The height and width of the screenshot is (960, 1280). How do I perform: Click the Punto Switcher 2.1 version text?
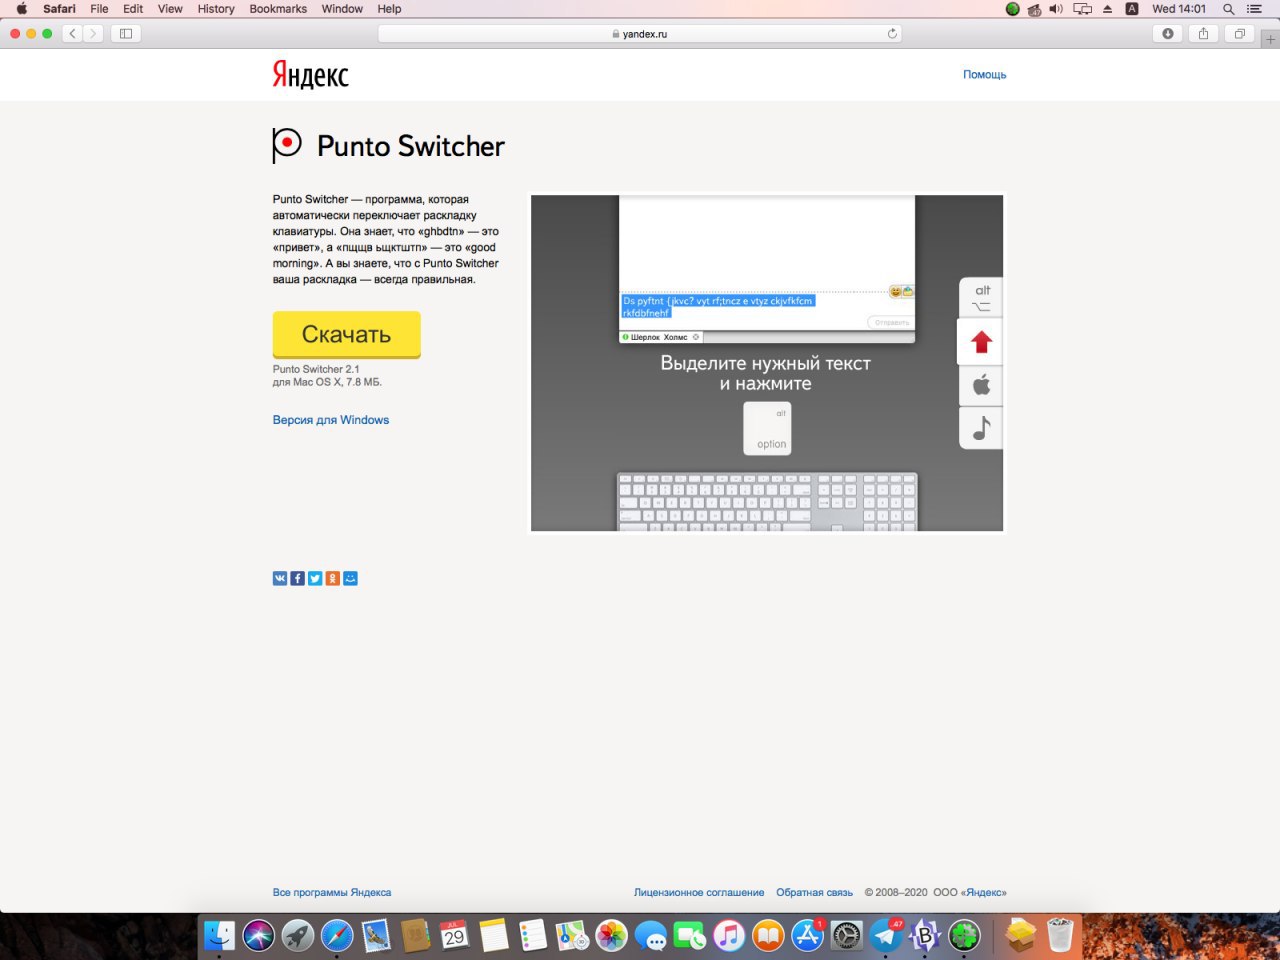pyautogui.click(x=316, y=369)
